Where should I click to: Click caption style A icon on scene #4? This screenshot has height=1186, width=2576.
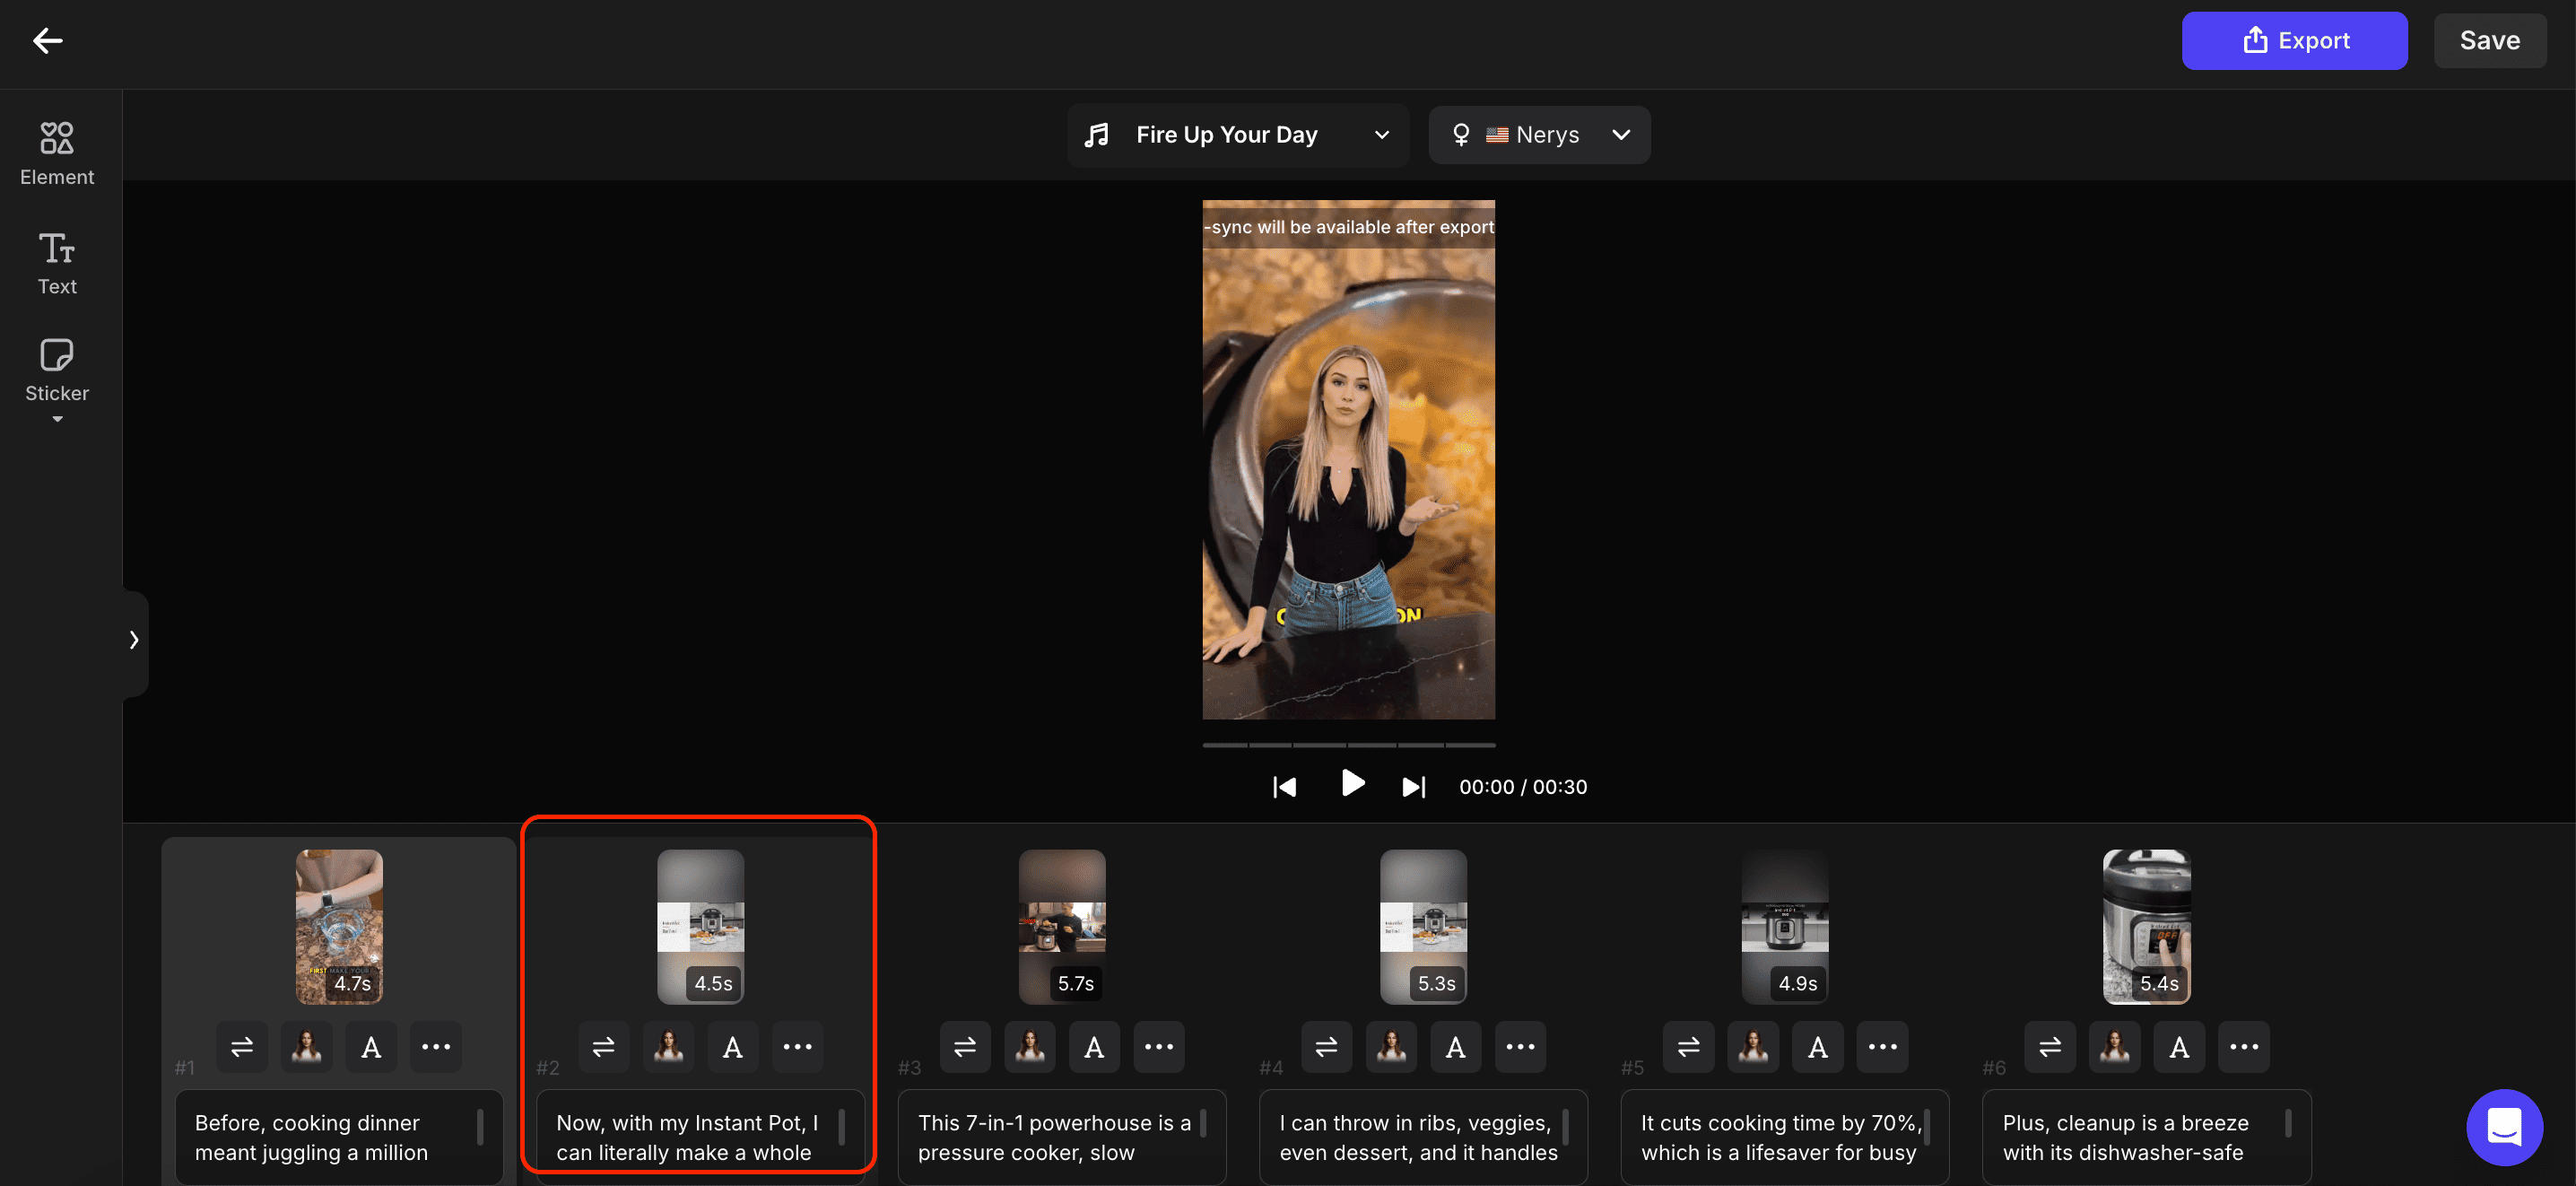(1455, 1047)
